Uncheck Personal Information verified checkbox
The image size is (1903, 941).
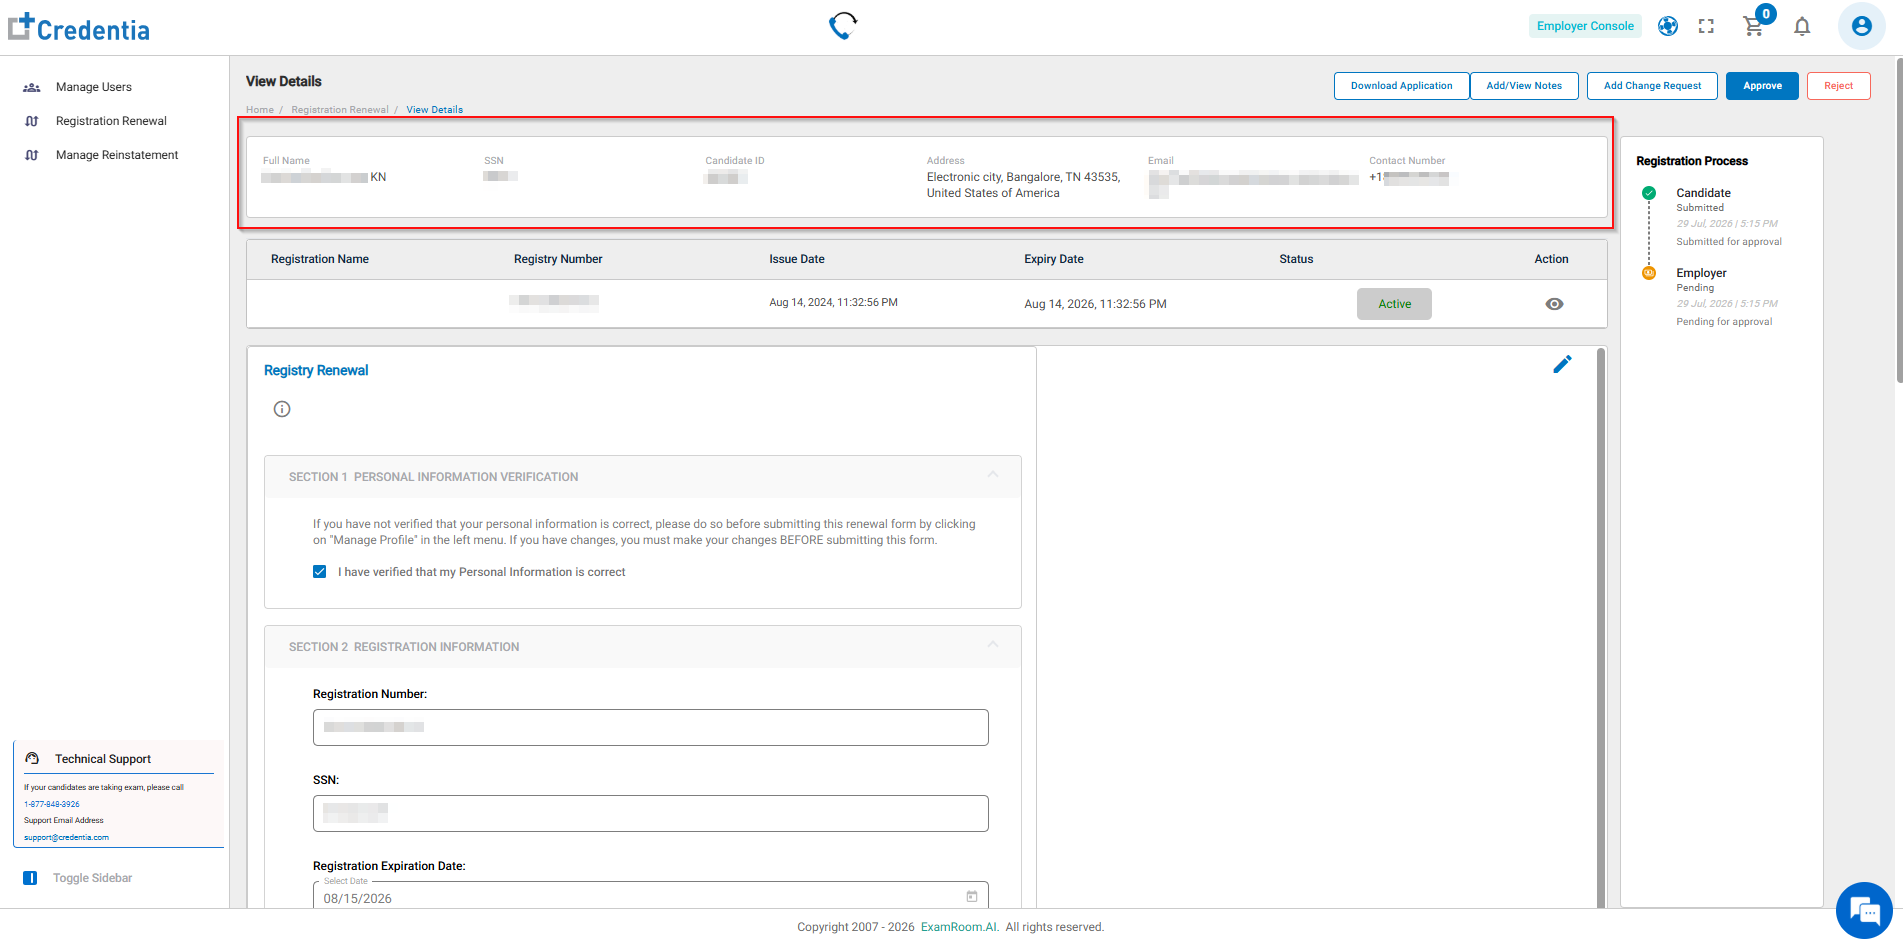320,572
